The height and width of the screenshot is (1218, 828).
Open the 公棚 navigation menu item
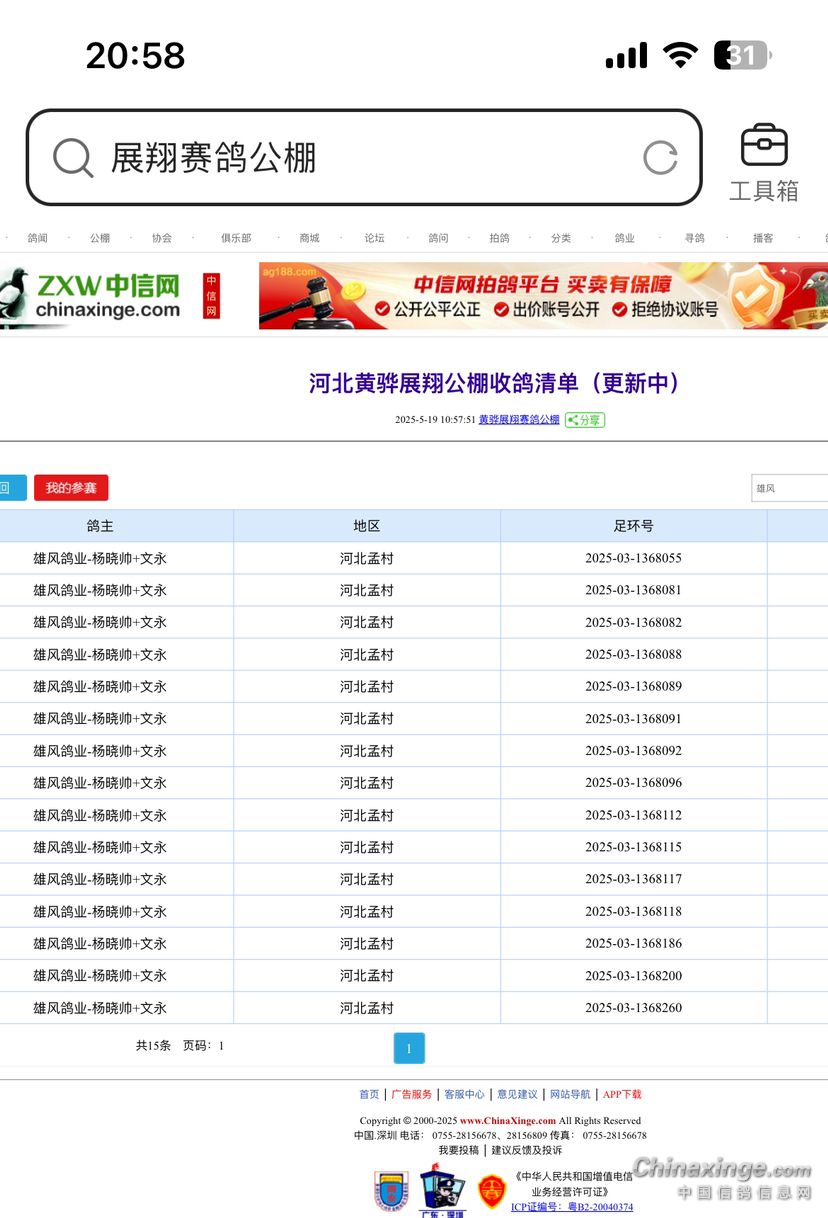[99, 238]
